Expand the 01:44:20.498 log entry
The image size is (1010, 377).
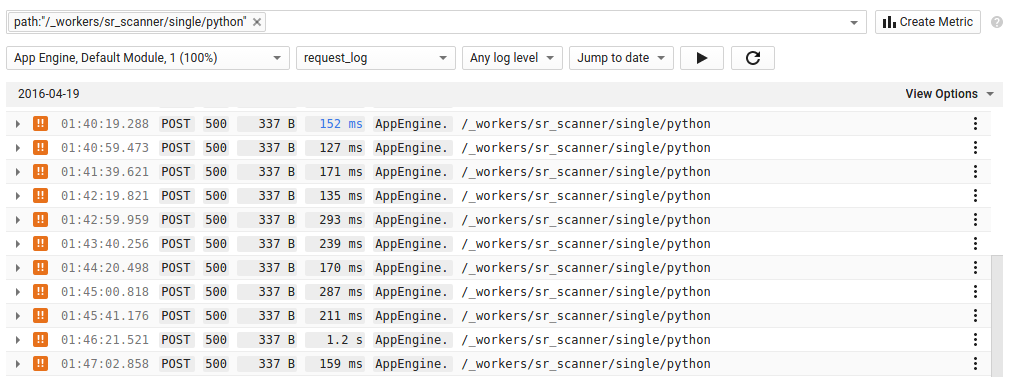[x=18, y=267]
